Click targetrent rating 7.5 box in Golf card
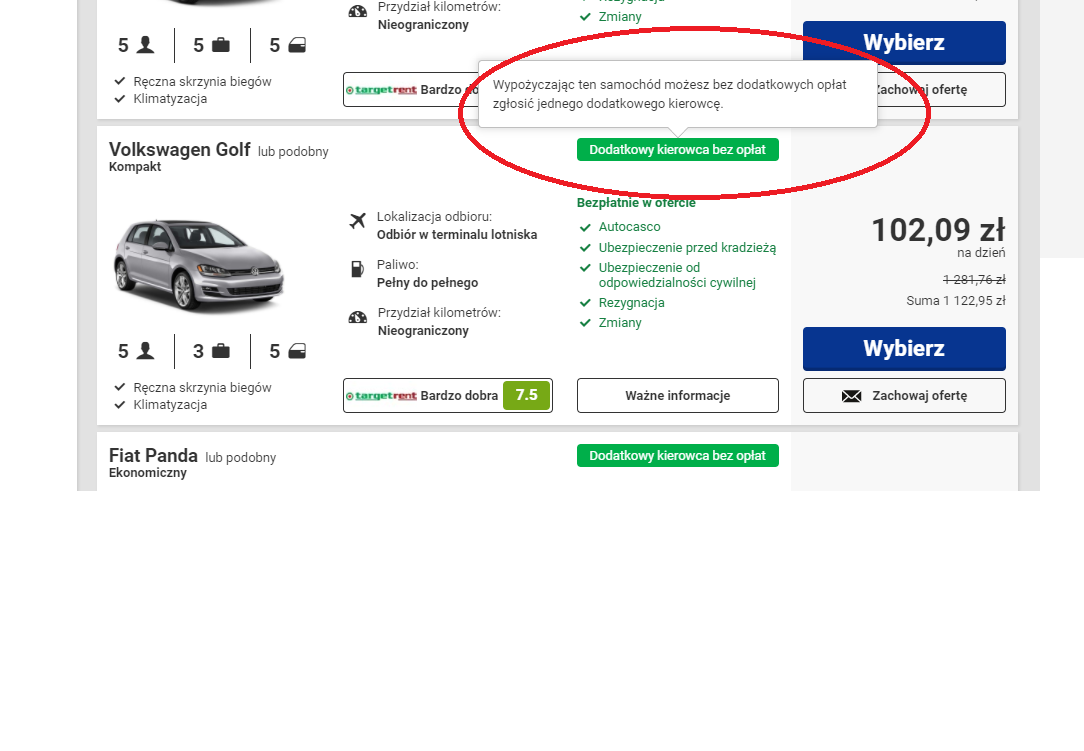 447,396
